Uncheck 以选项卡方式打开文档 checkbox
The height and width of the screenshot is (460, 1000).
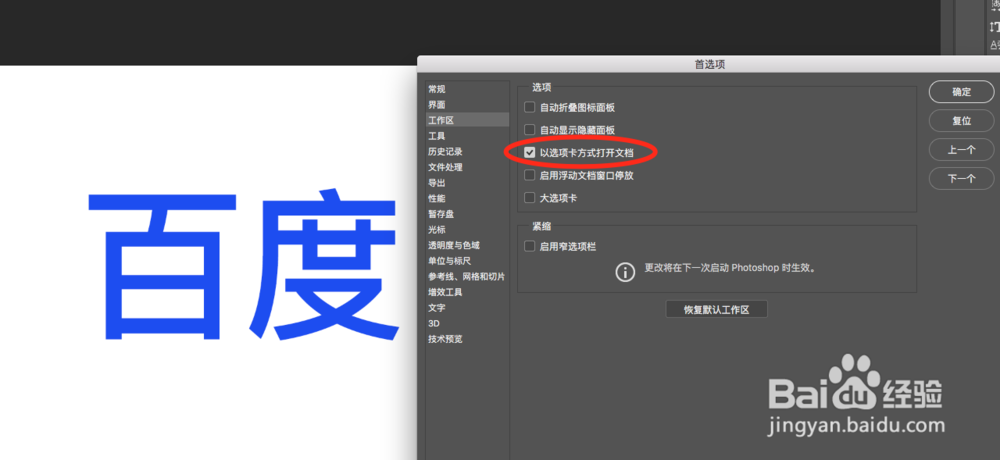[529, 152]
